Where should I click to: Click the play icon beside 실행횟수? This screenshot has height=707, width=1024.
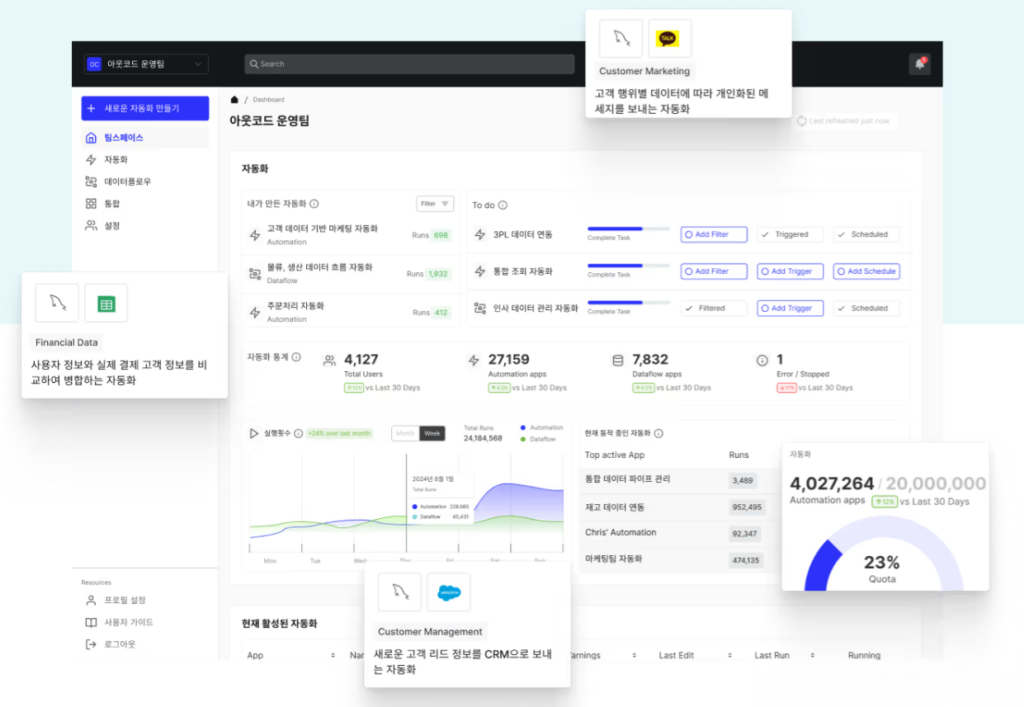coord(254,433)
